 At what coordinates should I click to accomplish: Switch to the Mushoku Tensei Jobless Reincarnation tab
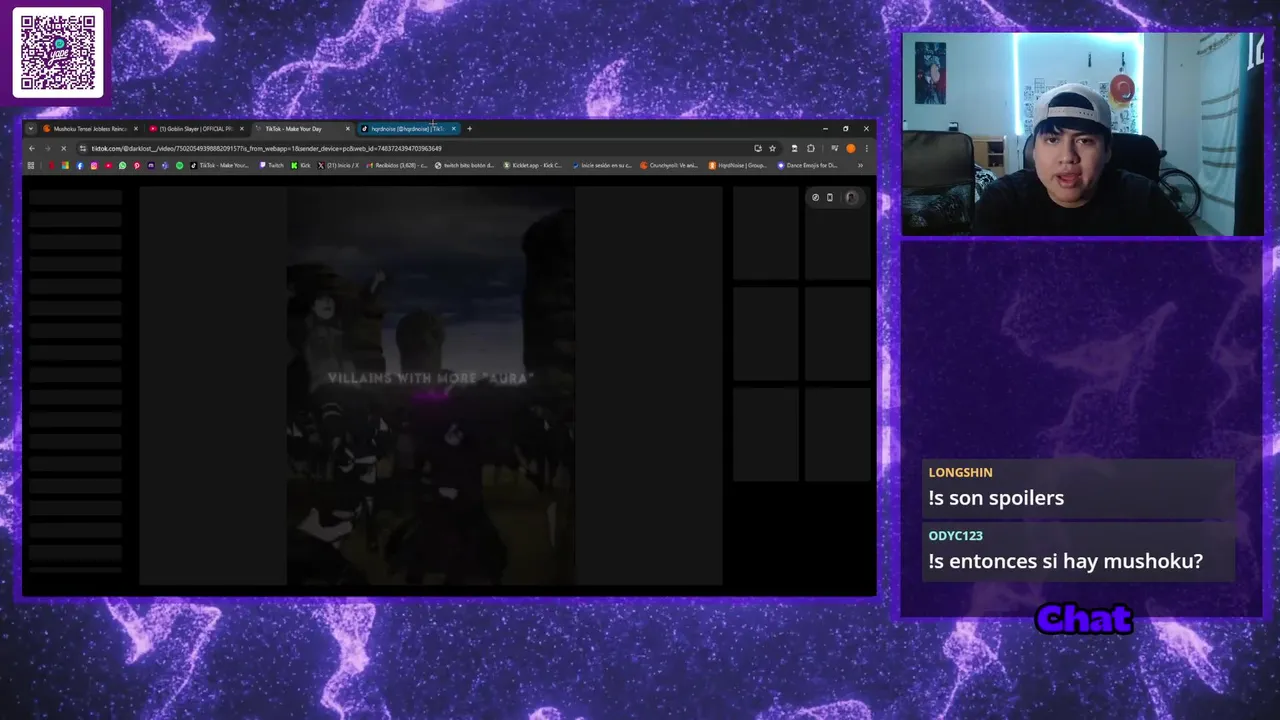point(88,129)
